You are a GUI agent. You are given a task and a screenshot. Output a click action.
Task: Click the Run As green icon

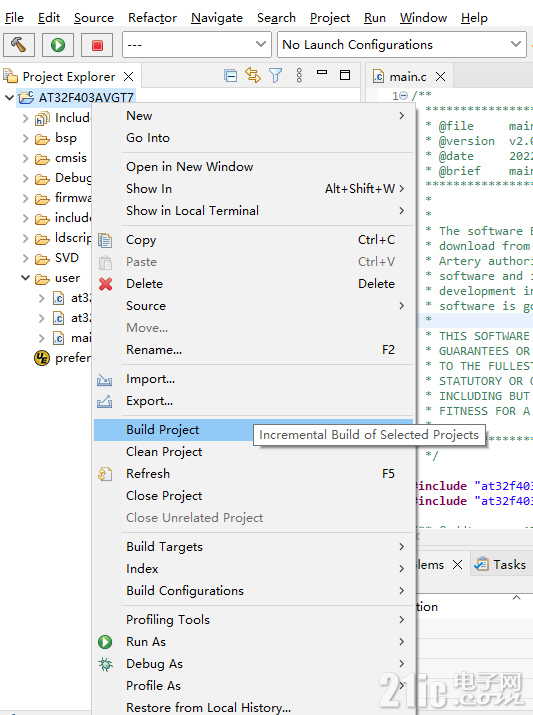tap(105, 642)
